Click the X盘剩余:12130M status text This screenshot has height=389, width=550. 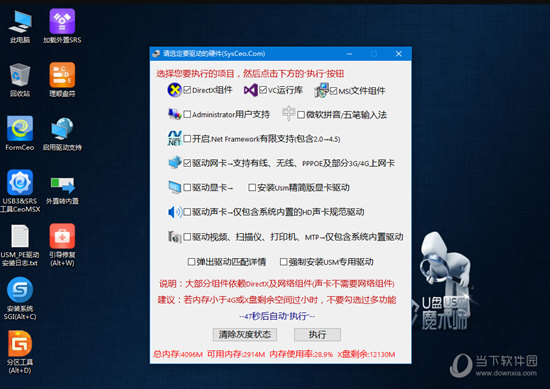pos(366,354)
